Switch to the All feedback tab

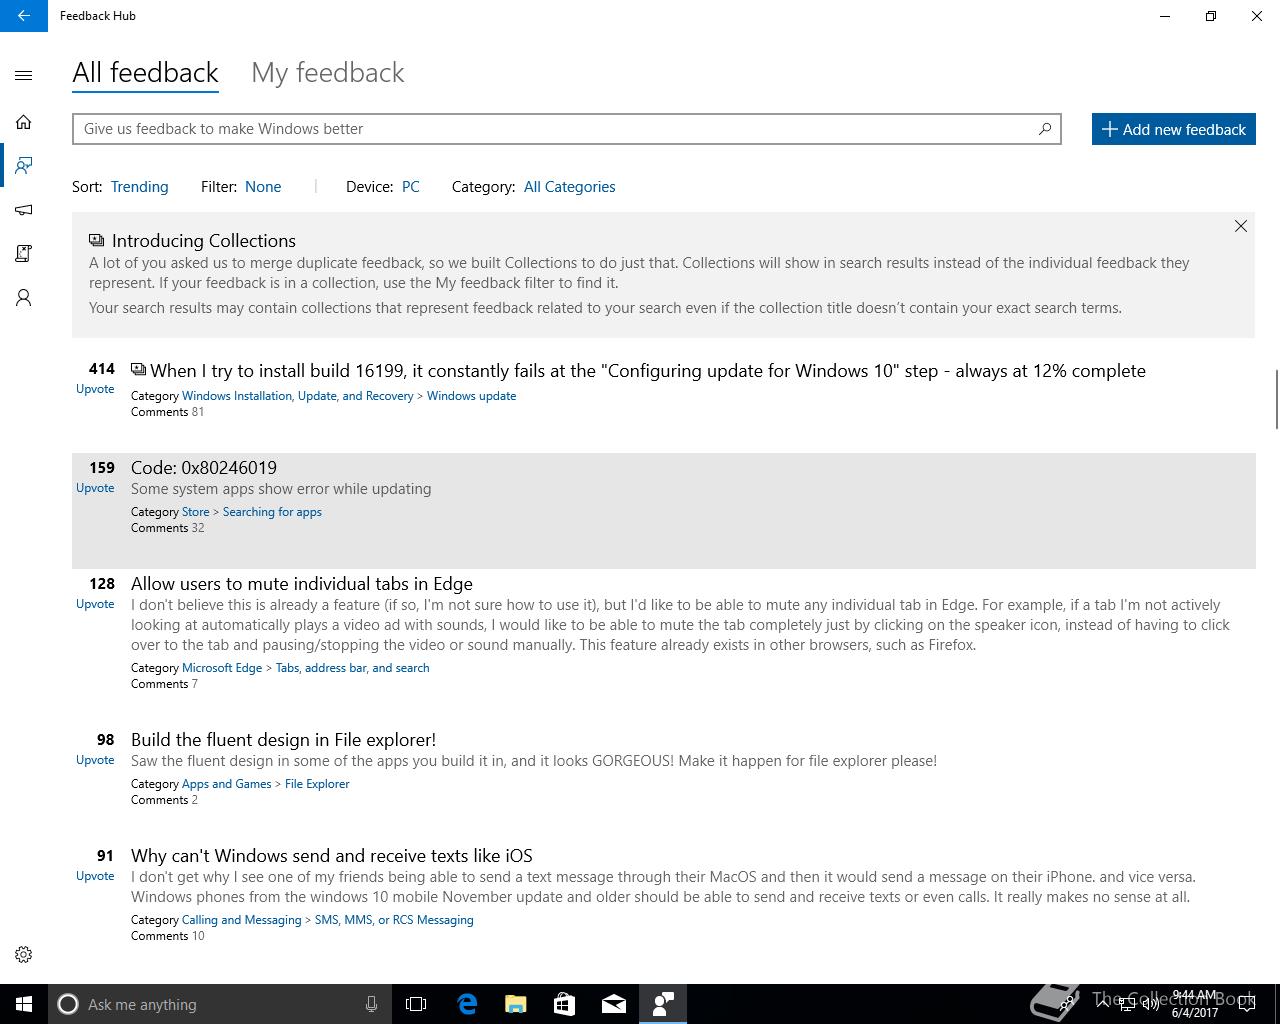(145, 73)
